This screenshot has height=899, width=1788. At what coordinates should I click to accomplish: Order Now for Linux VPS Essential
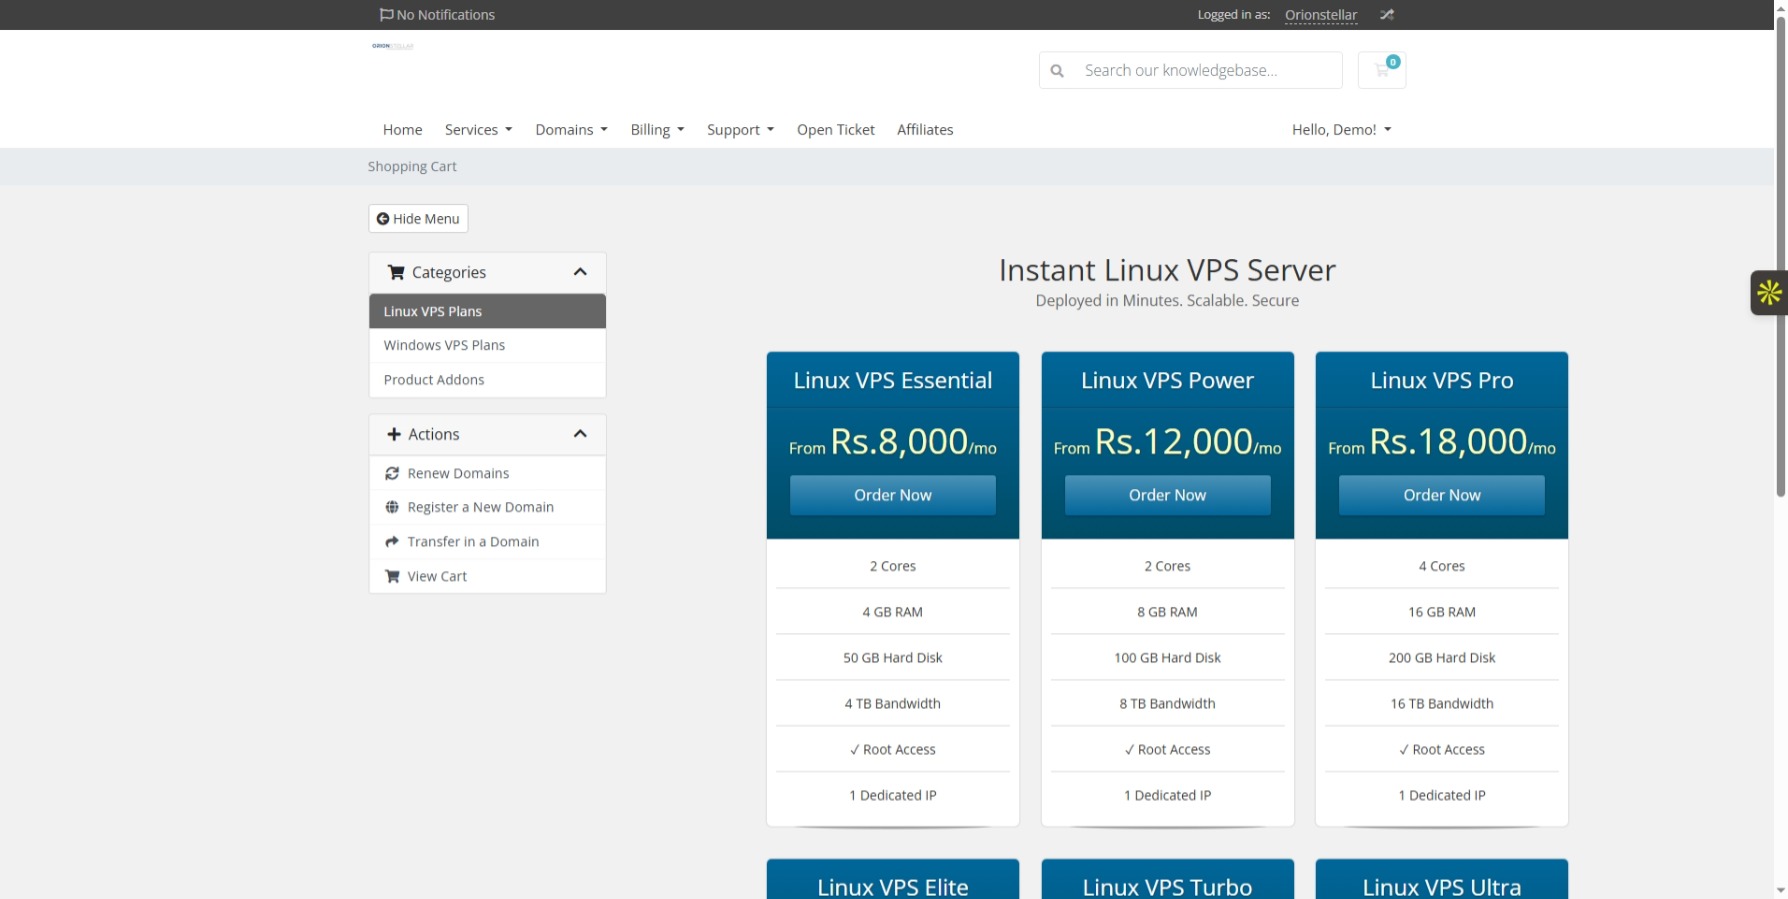pyautogui.click(x=892, y=495)
